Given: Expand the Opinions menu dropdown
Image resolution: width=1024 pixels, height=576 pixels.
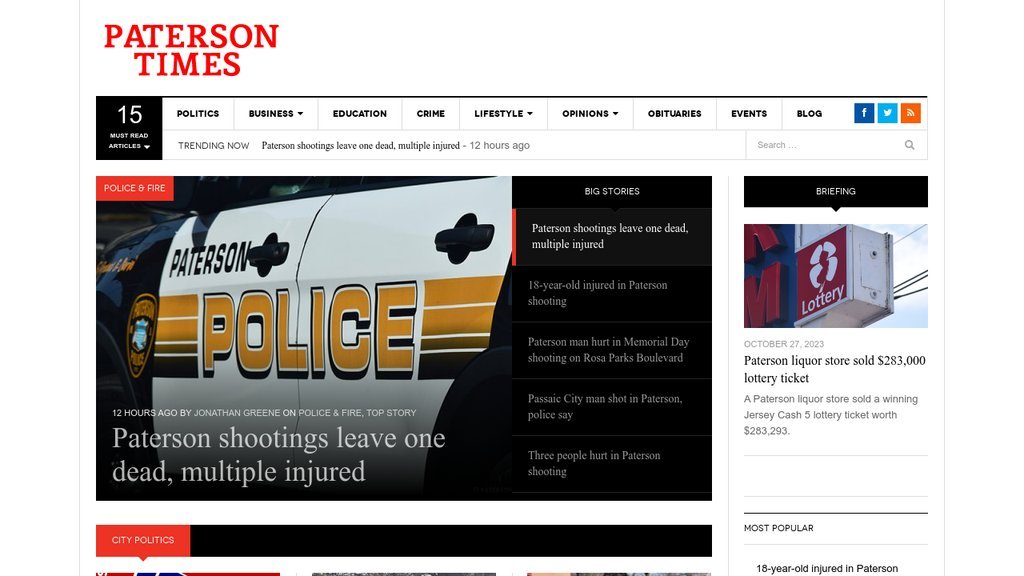Looking at the screenshot, I should coord(590,114).
